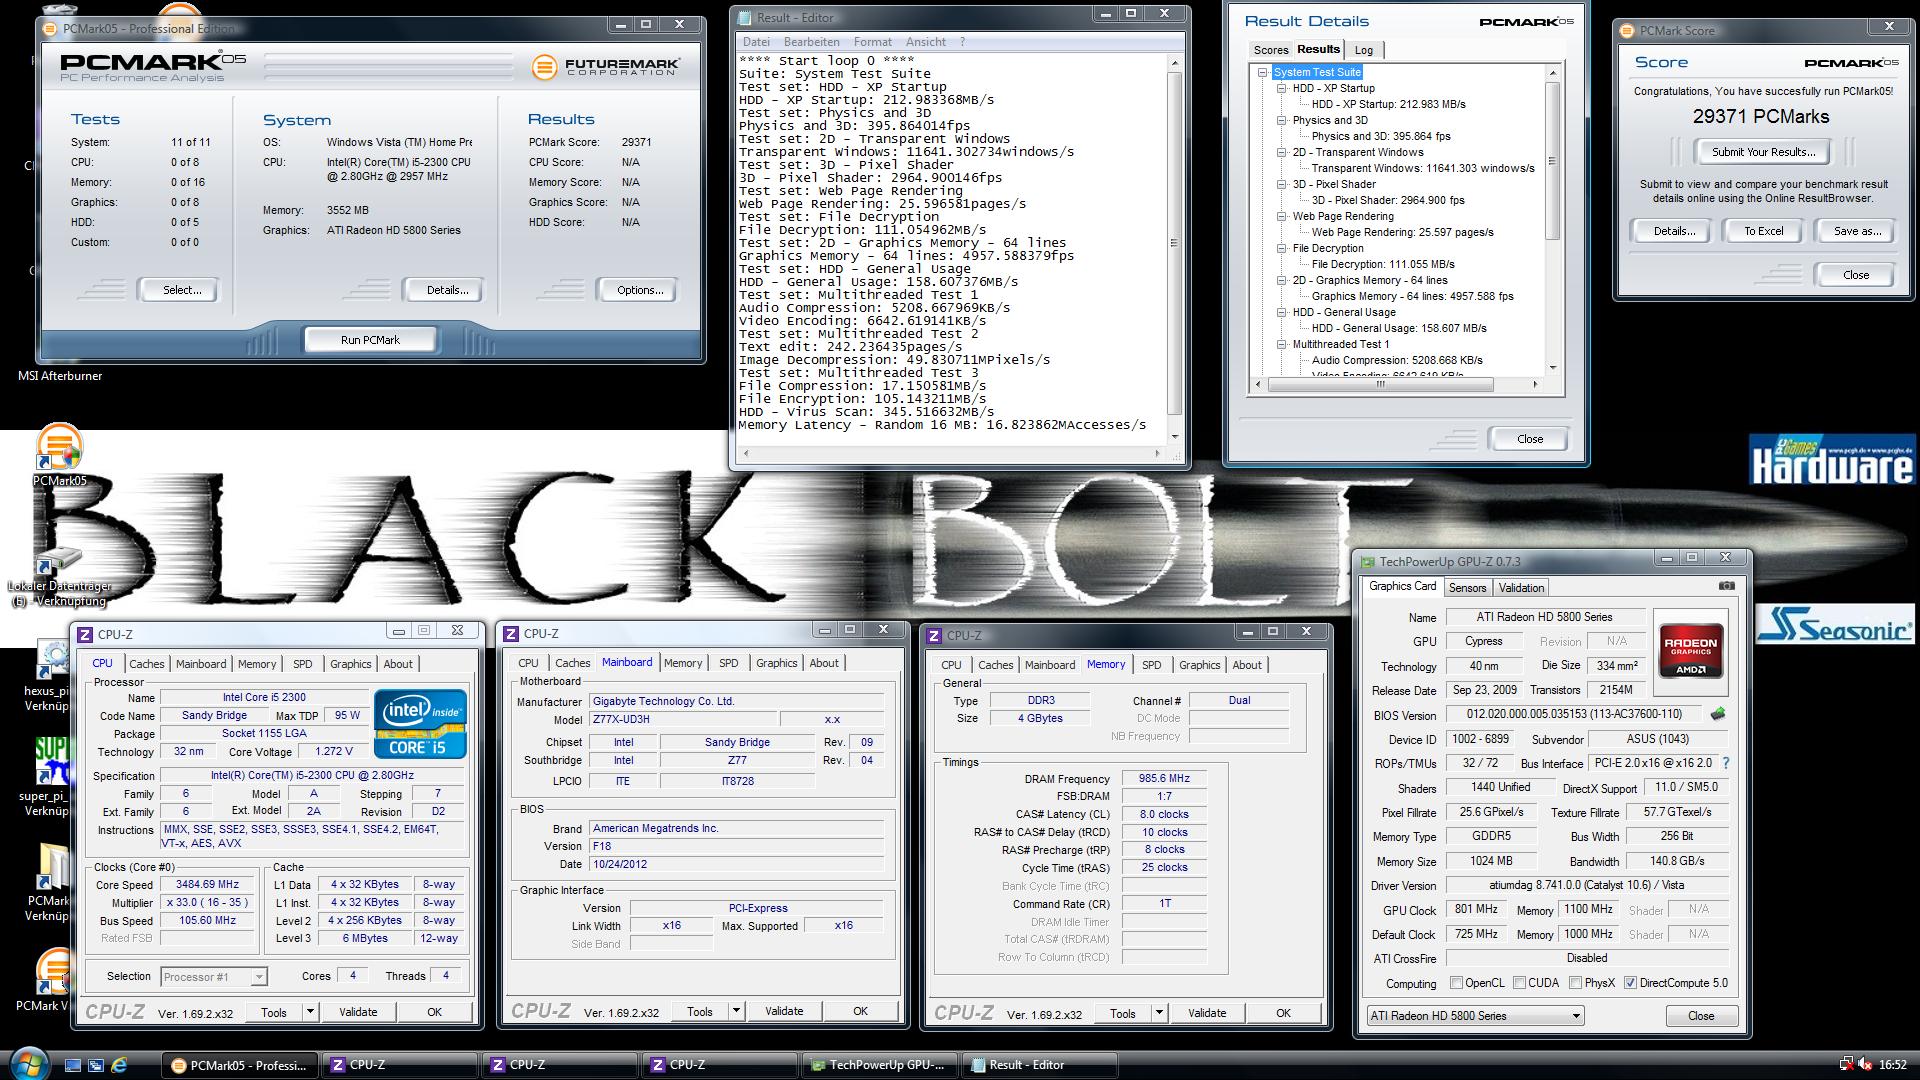Click Select... under Tests in PCMark05
This screenshot has width=1920, height=1080.
tap(182, 290)
